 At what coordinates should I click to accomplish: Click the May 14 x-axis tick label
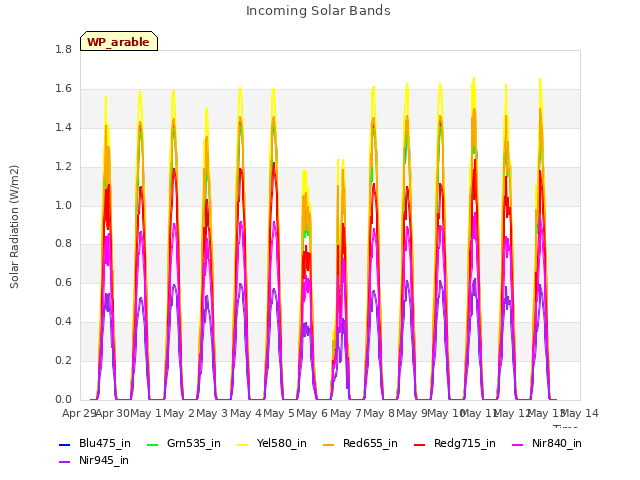[580, 413]
